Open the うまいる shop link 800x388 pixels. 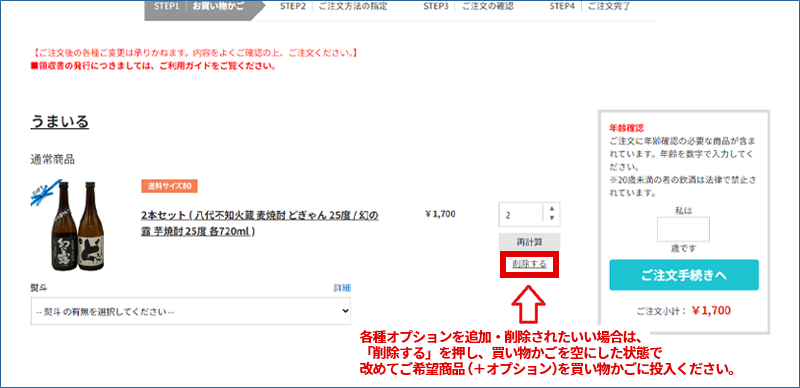pos(60,122)
